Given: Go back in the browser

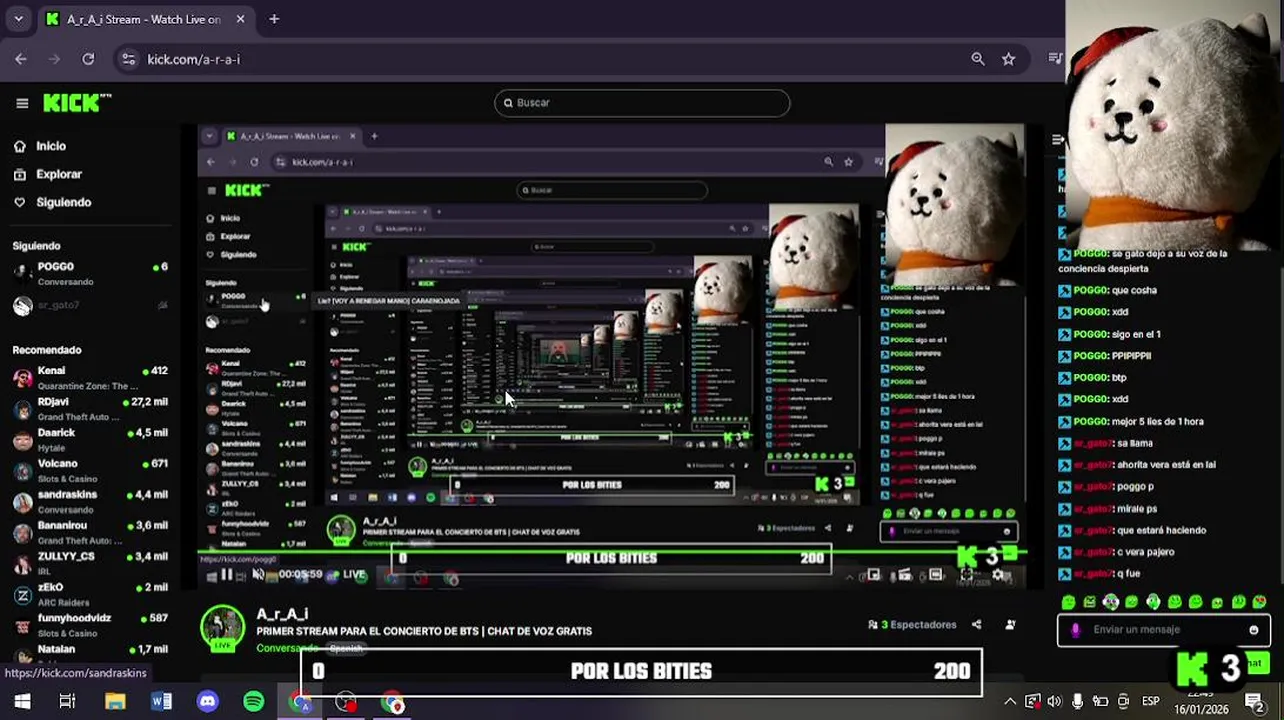Looking at the screenshot, I should pyautogui.click(x=21, y=59).
